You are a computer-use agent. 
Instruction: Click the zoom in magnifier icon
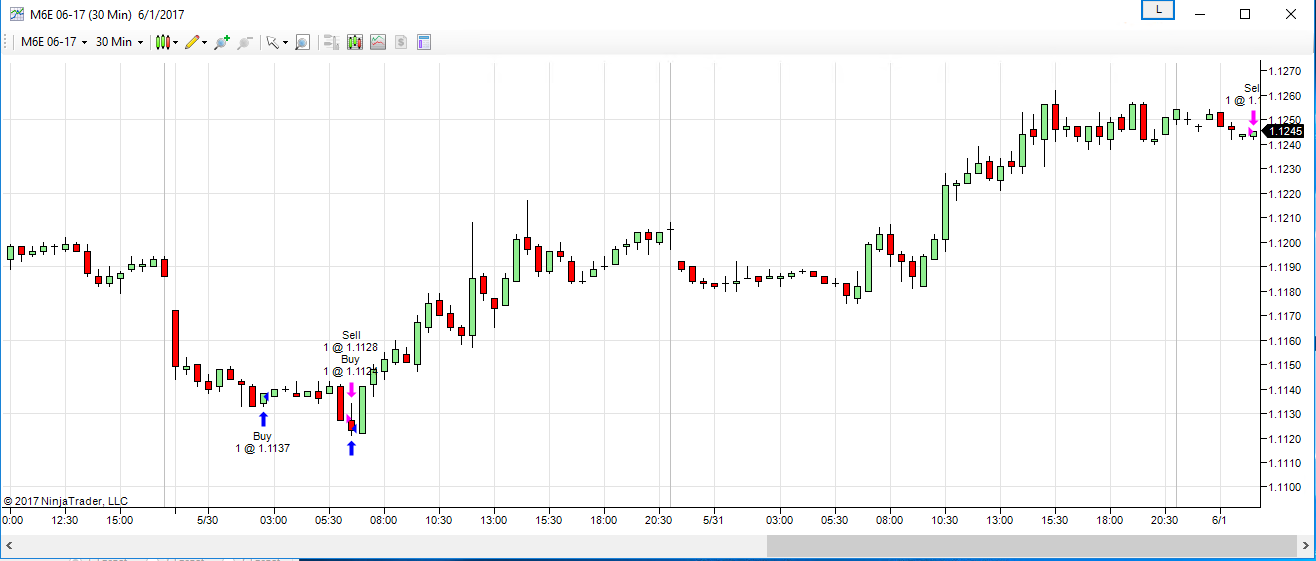tap(222, 42)
